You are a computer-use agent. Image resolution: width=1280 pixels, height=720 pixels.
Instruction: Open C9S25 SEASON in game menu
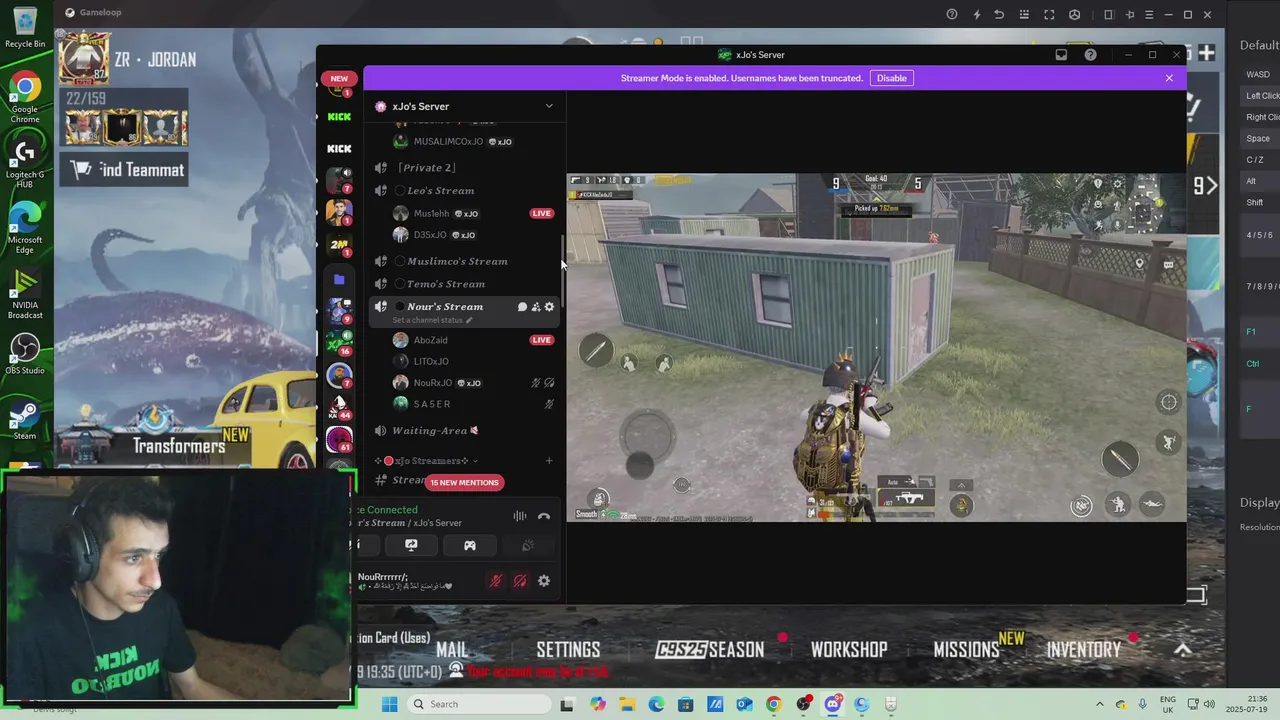(x=710, y=650)
